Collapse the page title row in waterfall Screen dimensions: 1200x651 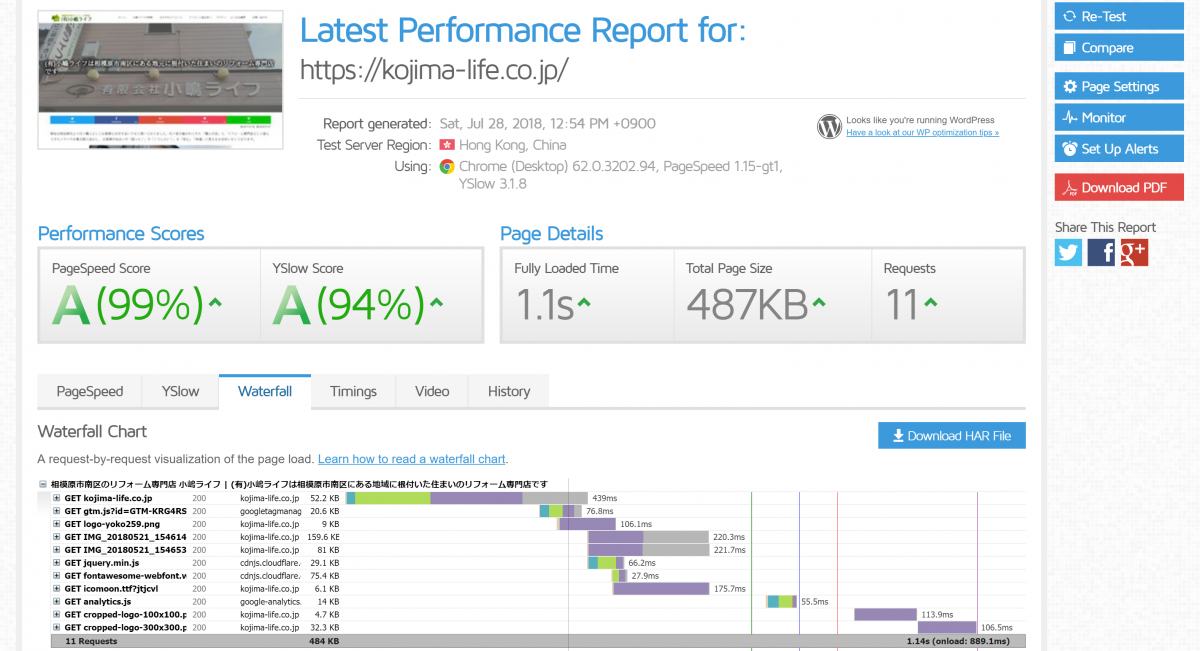tap(42, 484)
